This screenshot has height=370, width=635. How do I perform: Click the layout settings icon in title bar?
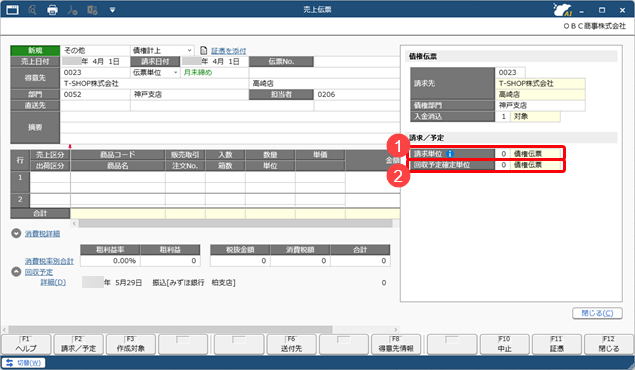point(92,10)
